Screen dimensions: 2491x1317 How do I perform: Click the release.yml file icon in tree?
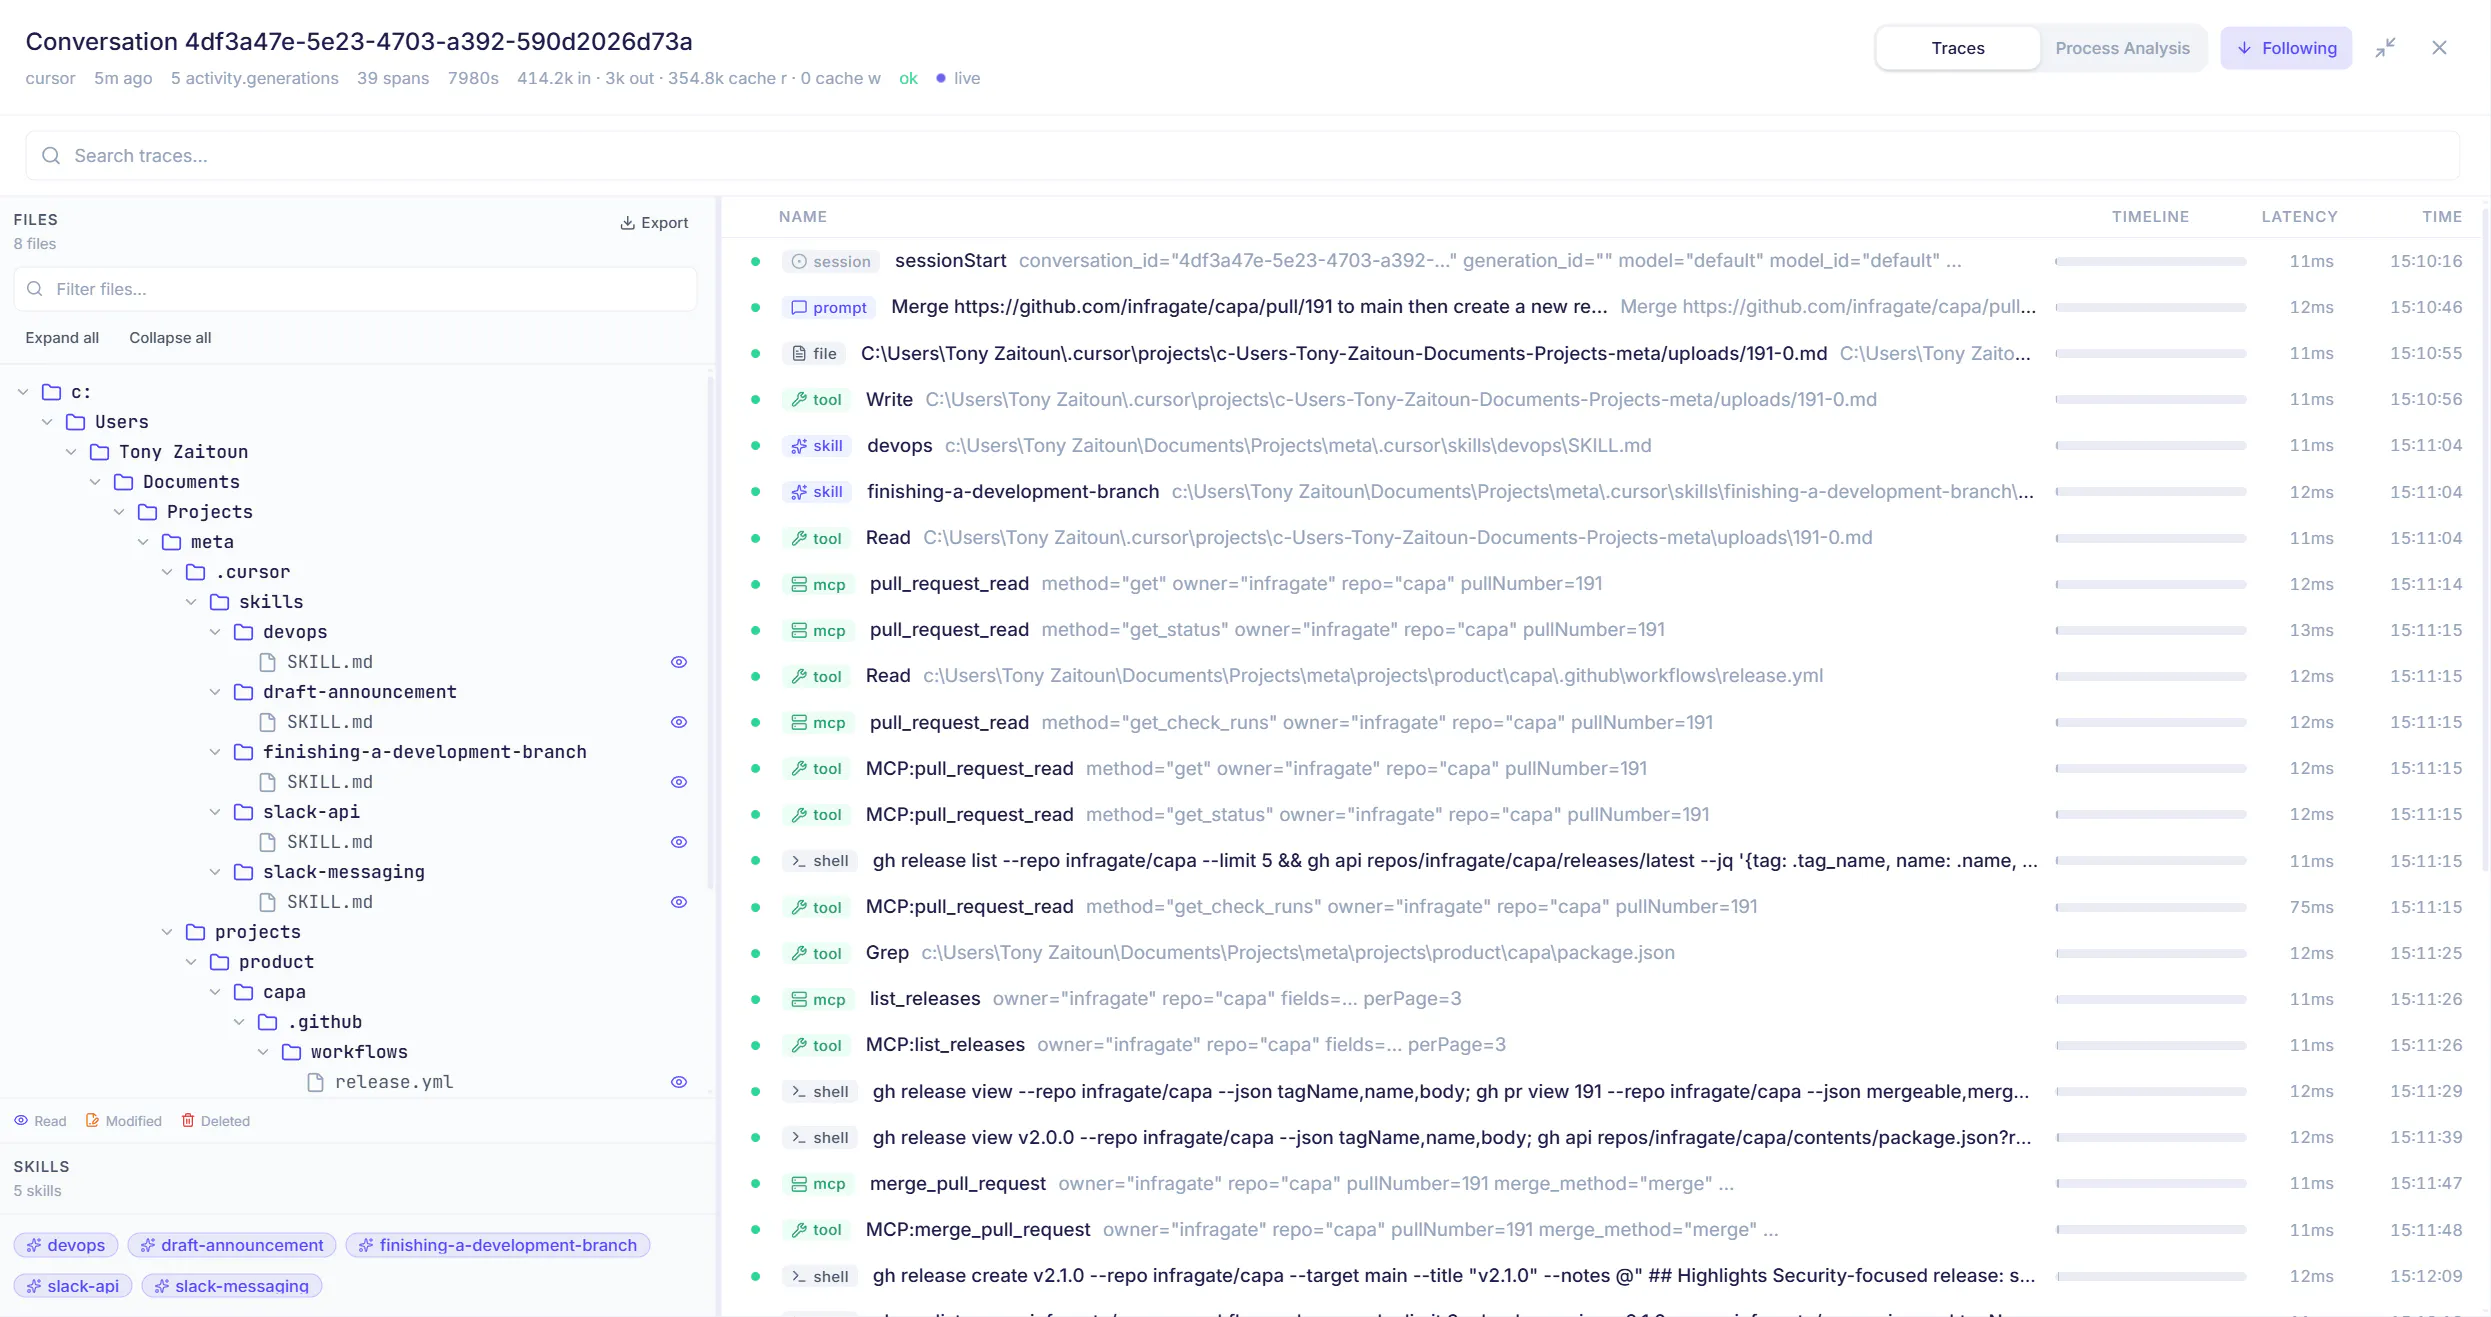[315, 1082]
